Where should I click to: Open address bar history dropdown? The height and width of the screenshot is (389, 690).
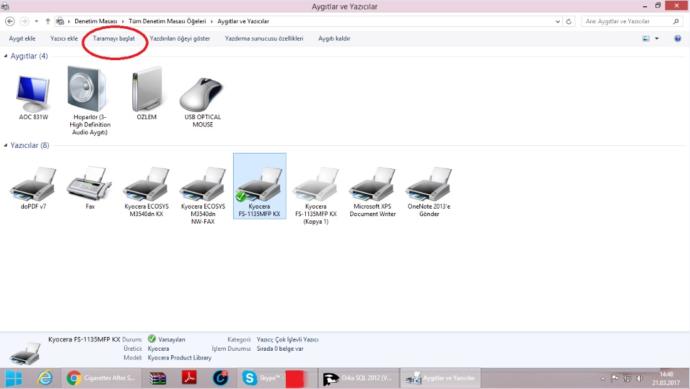[x=558, y=21]
